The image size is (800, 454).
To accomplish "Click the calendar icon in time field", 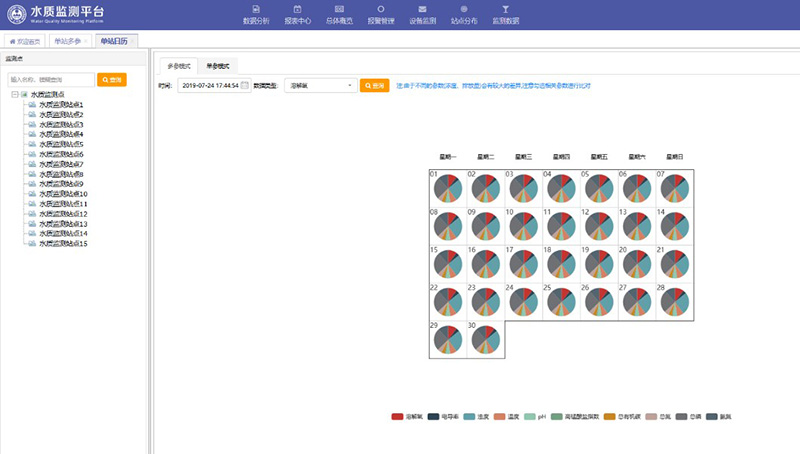I will pos(244,86).
